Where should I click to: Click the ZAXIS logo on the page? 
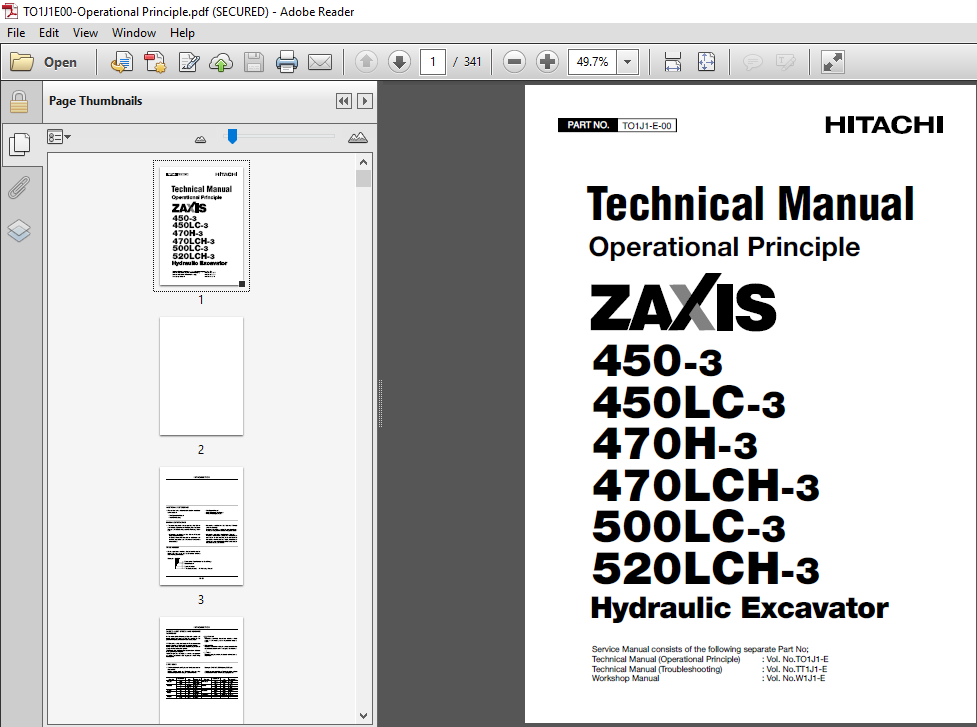[x=683, y=303]
